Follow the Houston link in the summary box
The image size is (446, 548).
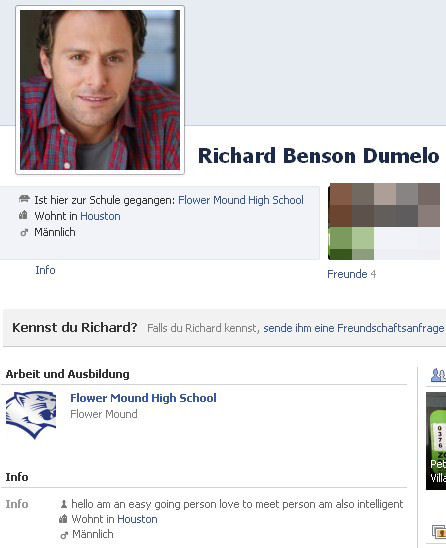[100, 216]
